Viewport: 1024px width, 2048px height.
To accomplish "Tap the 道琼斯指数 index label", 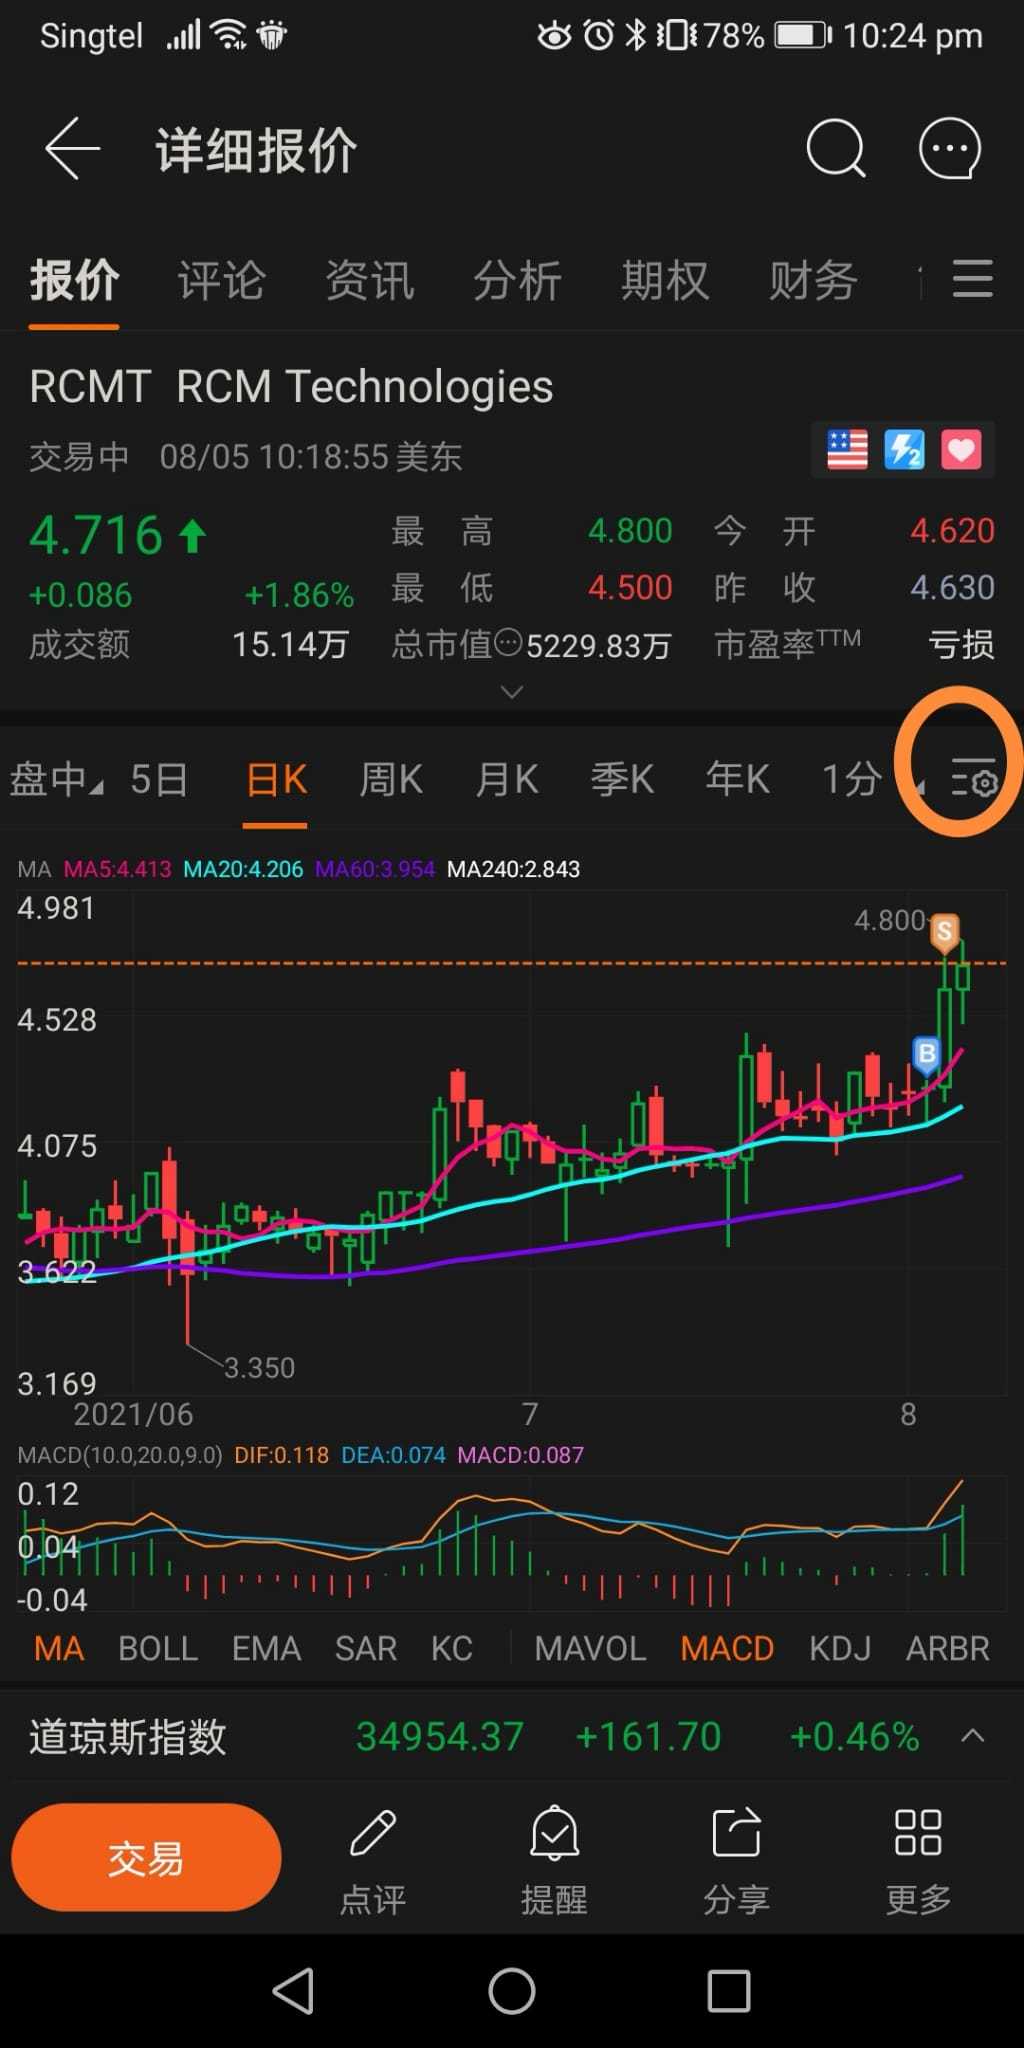I will tap(128, 1737).
